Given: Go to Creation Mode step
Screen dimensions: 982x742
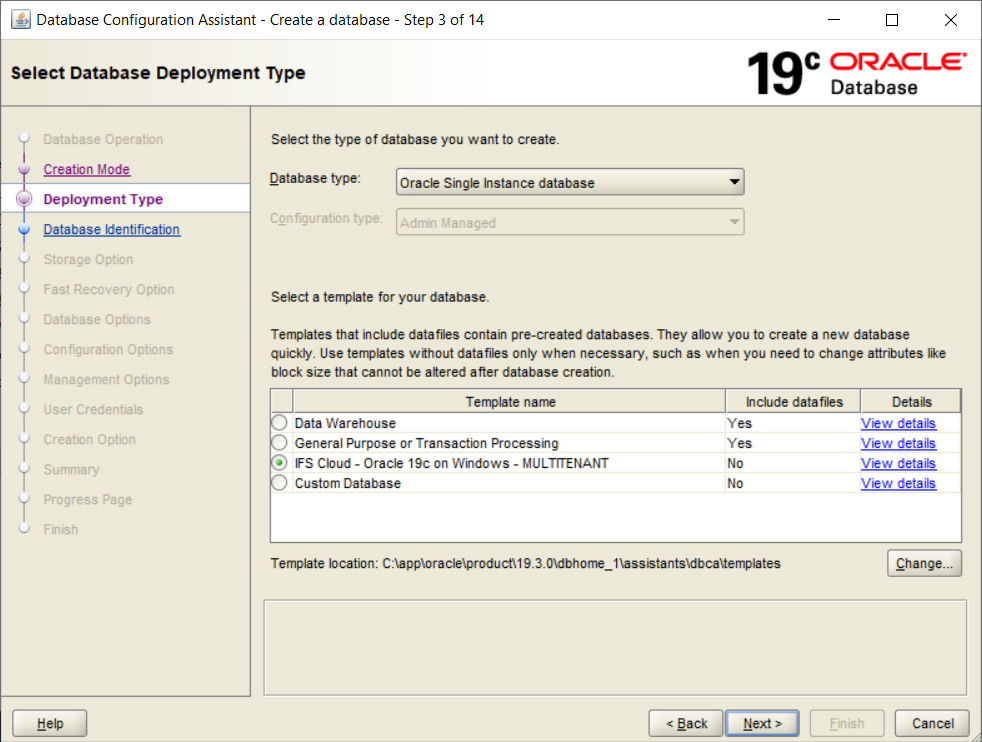Looking at the screenshot, I should pos(87,170).
